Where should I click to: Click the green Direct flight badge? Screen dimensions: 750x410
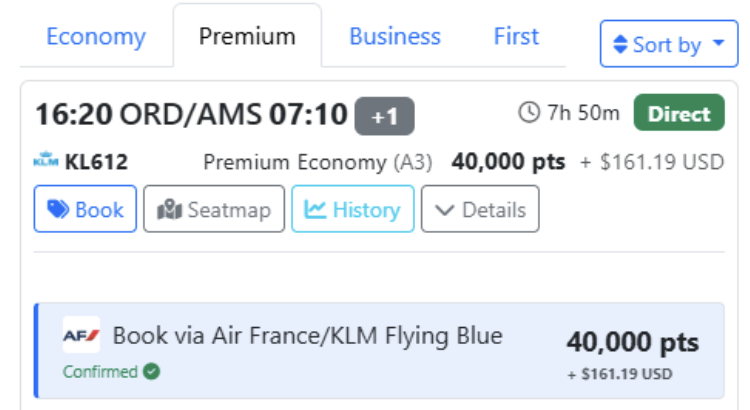(679, 113)
